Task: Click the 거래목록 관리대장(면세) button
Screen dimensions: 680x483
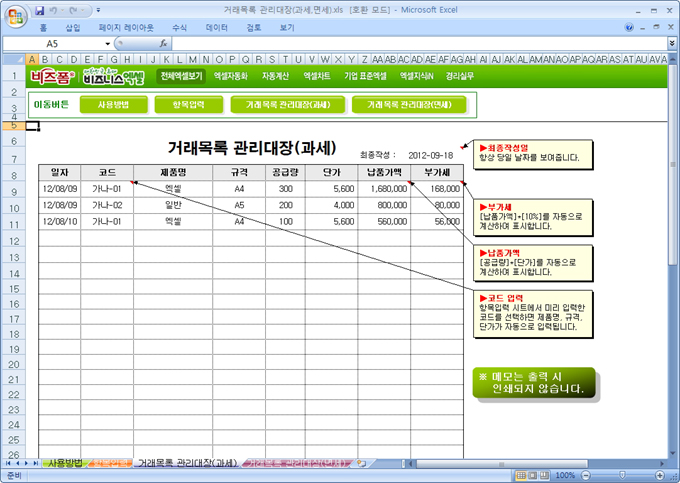Action: tap(409, 103)
